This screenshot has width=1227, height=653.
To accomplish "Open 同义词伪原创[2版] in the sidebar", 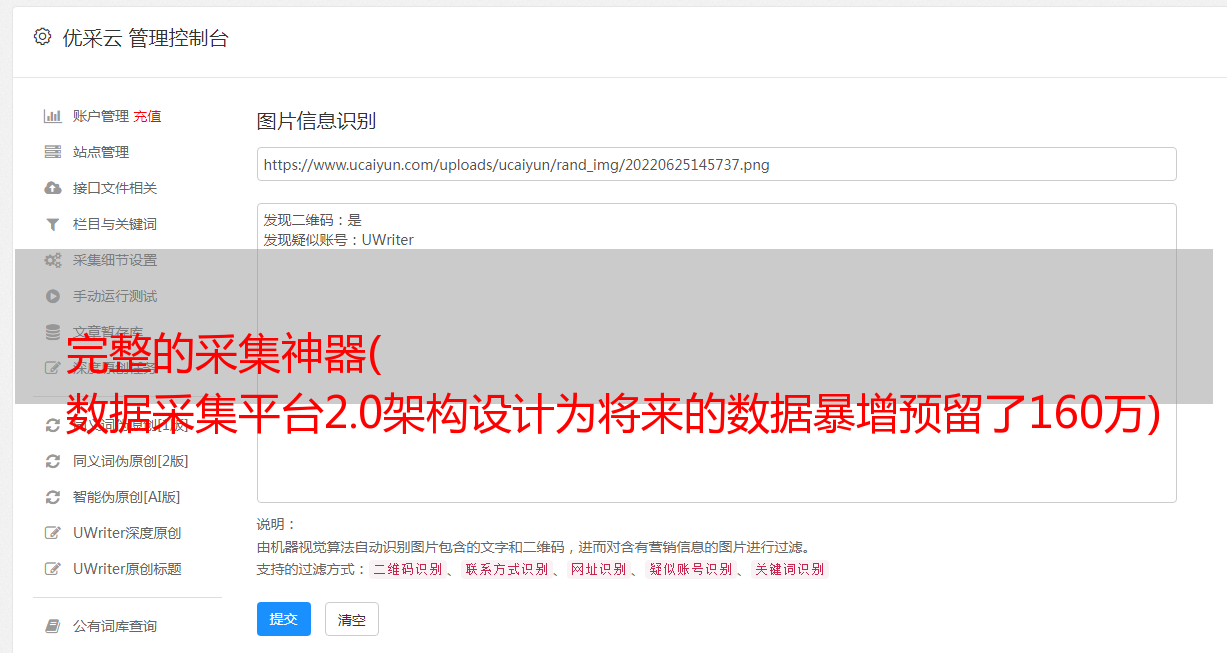I will pyautogui.click(x=131, y=461).
